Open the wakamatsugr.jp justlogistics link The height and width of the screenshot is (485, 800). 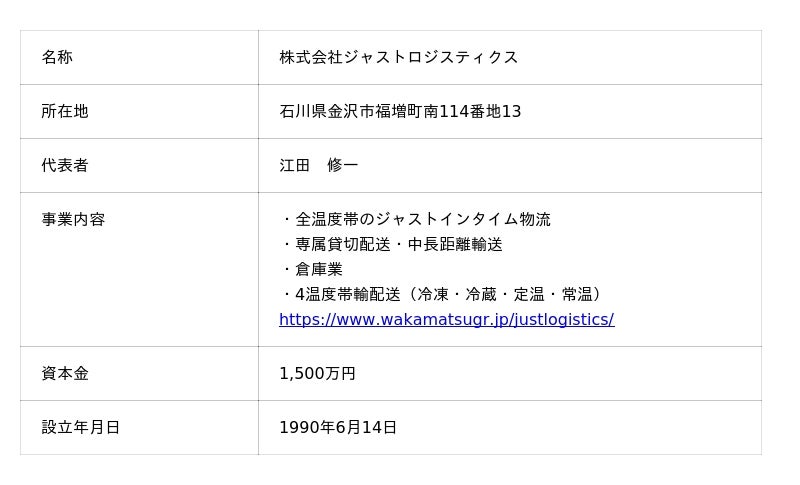tap(446, 320)
